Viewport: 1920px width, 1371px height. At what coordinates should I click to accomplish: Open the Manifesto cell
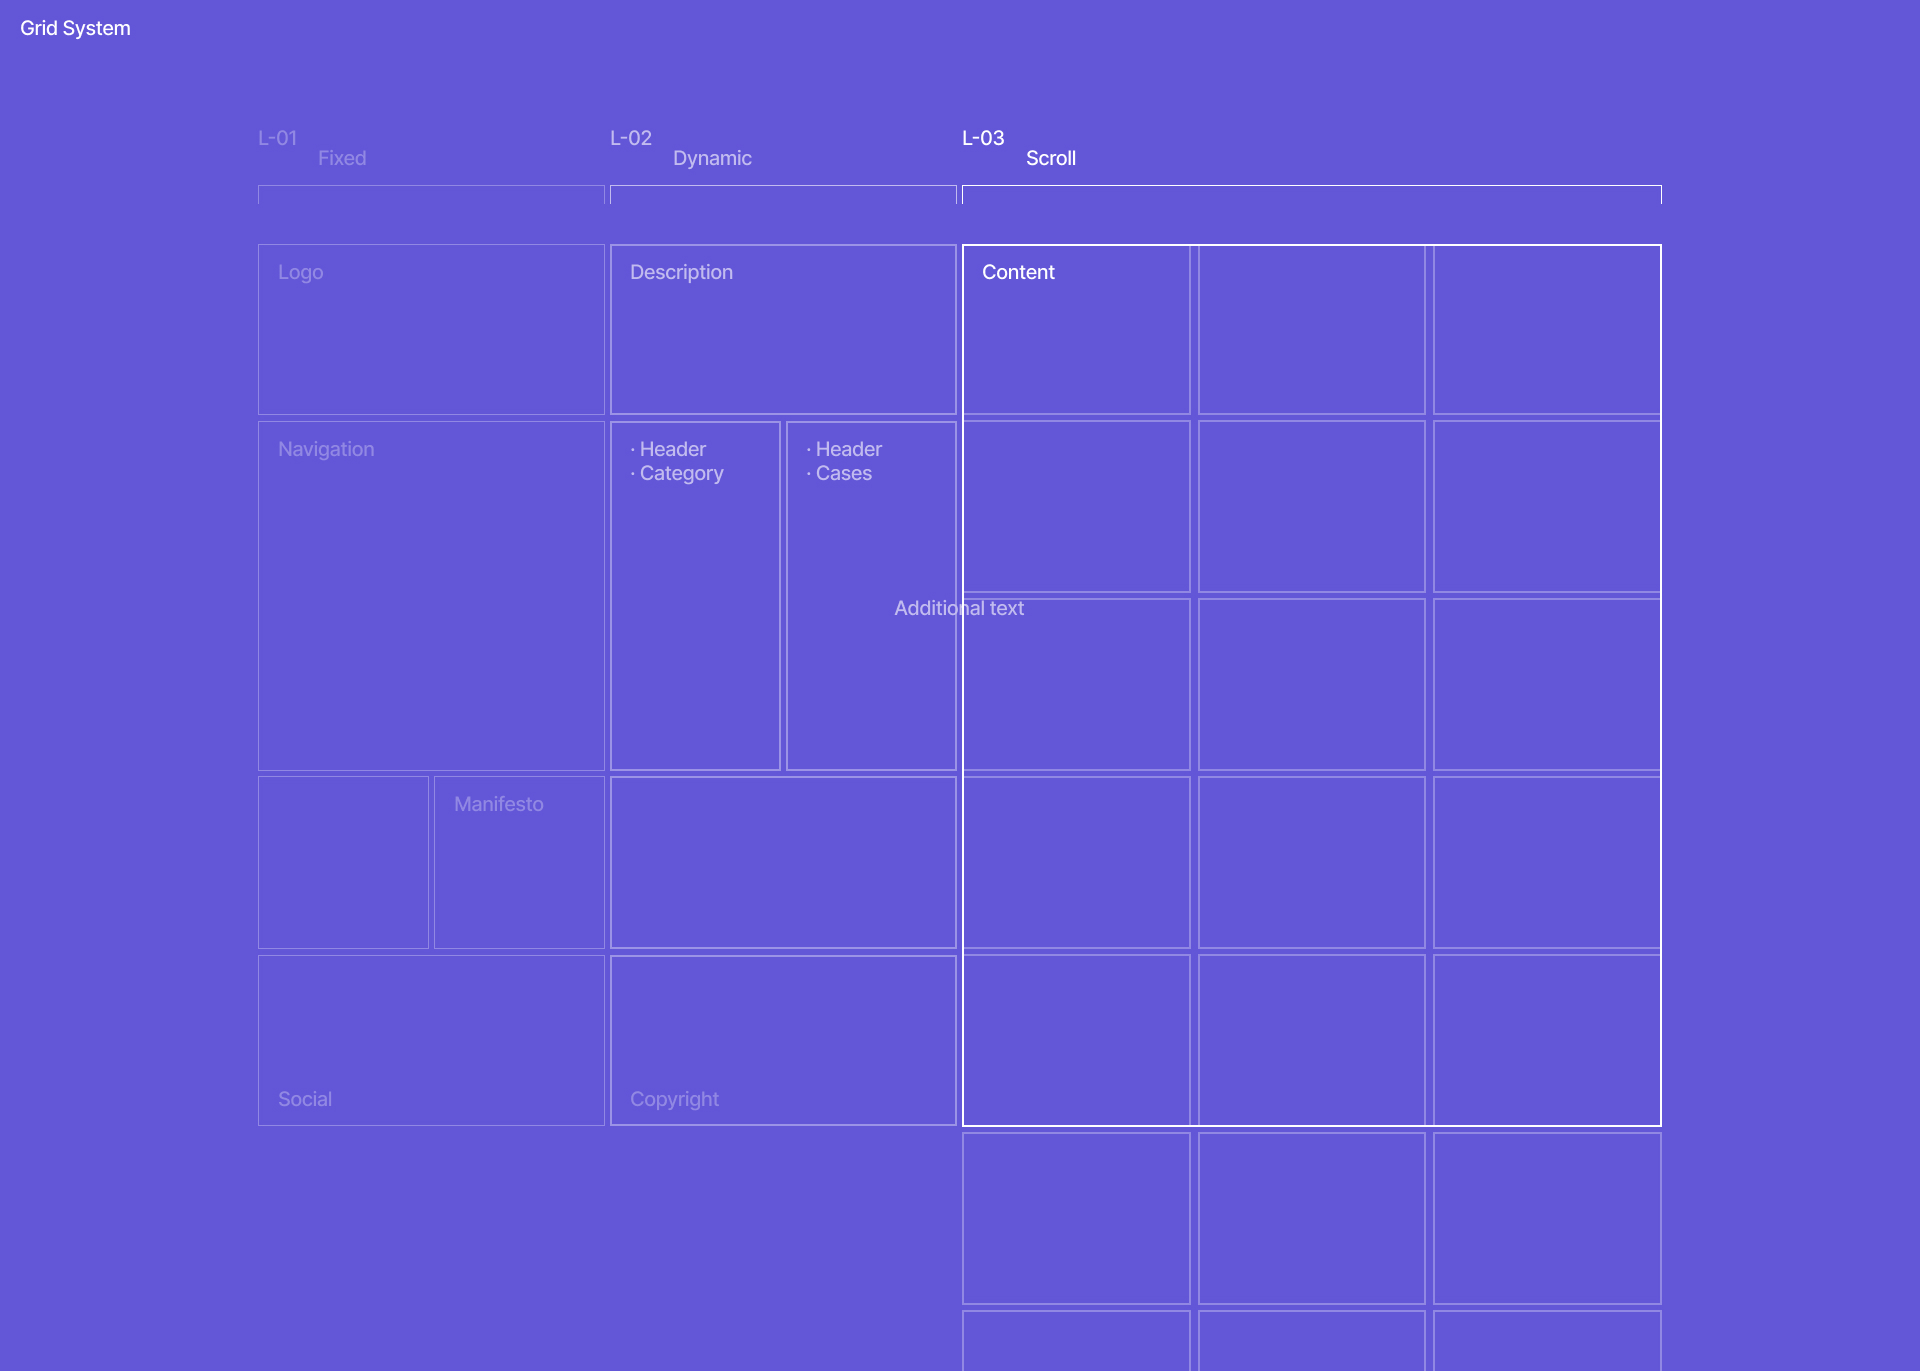(x=519, y=862)
